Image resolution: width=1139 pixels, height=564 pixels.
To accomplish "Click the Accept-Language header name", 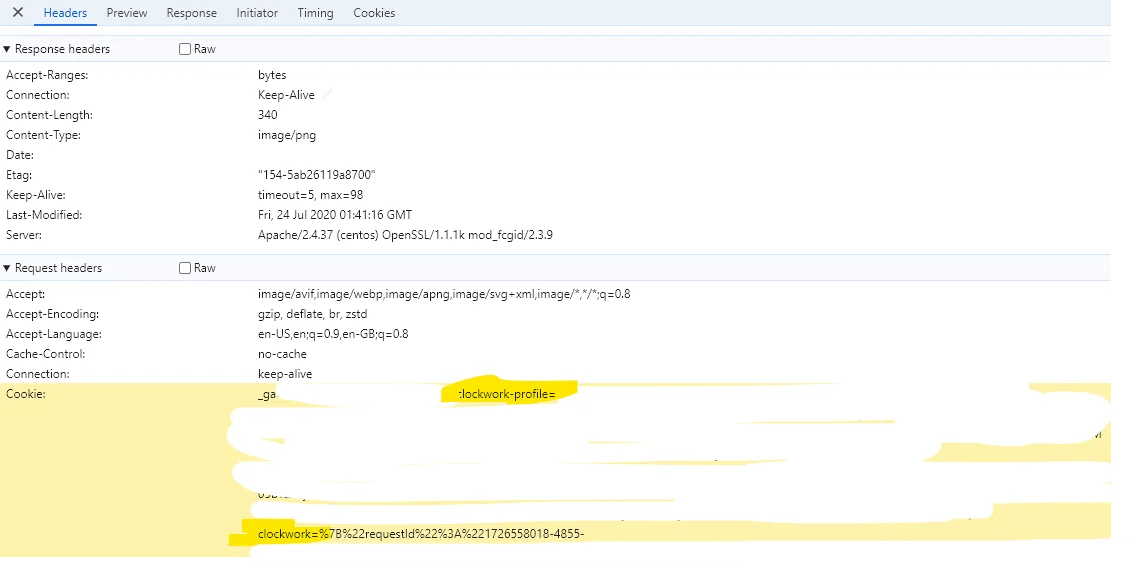I will pyautogui.click(x=54, y=334).
